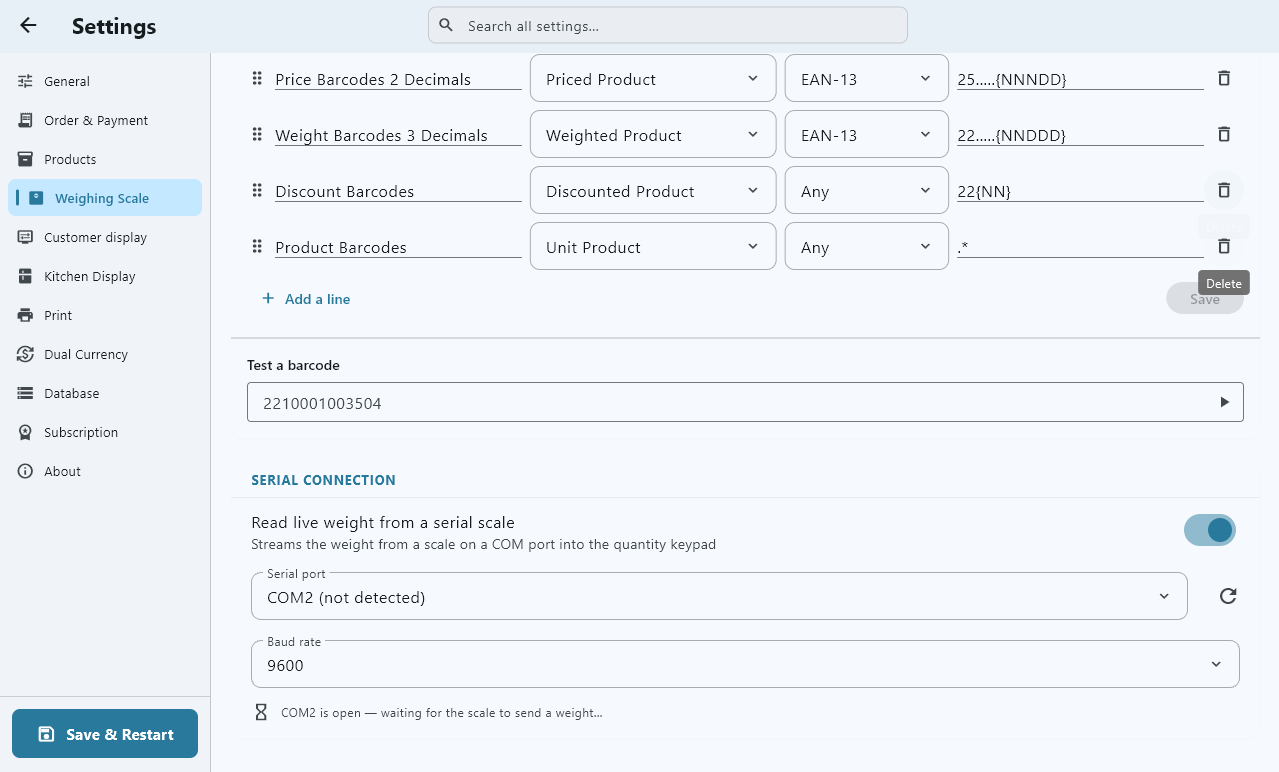Open Customer display settings
1279x772 pixels.
point(105,237)
